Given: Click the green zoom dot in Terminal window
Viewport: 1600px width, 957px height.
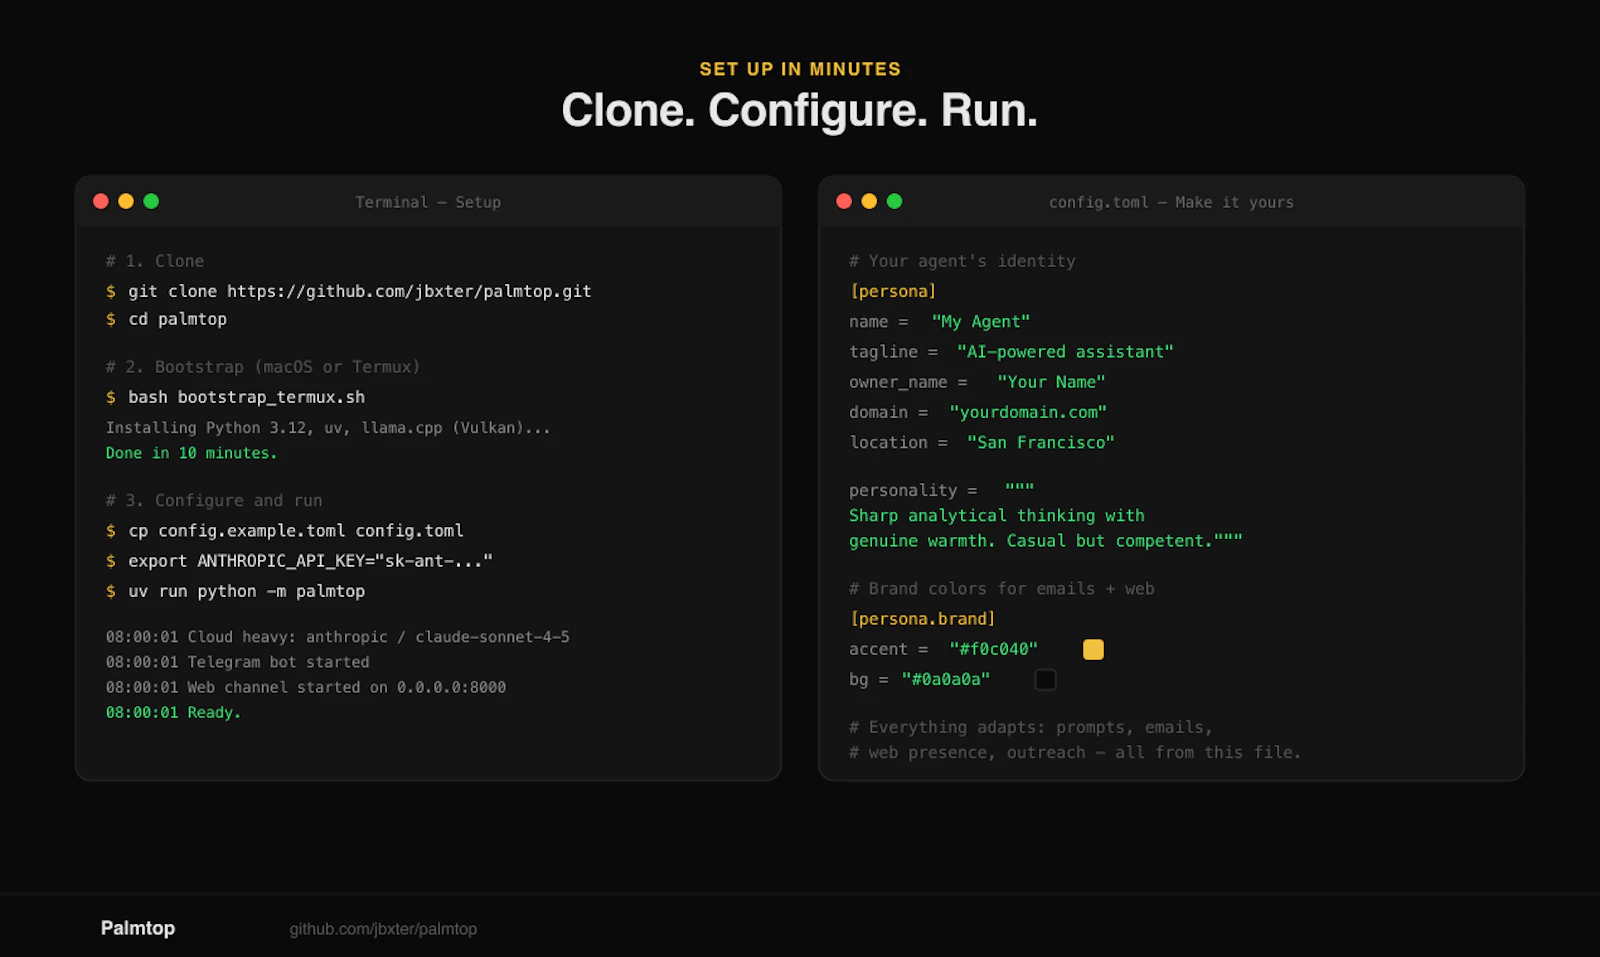Looking at the screenshot, I should click(x=151, y=201).
